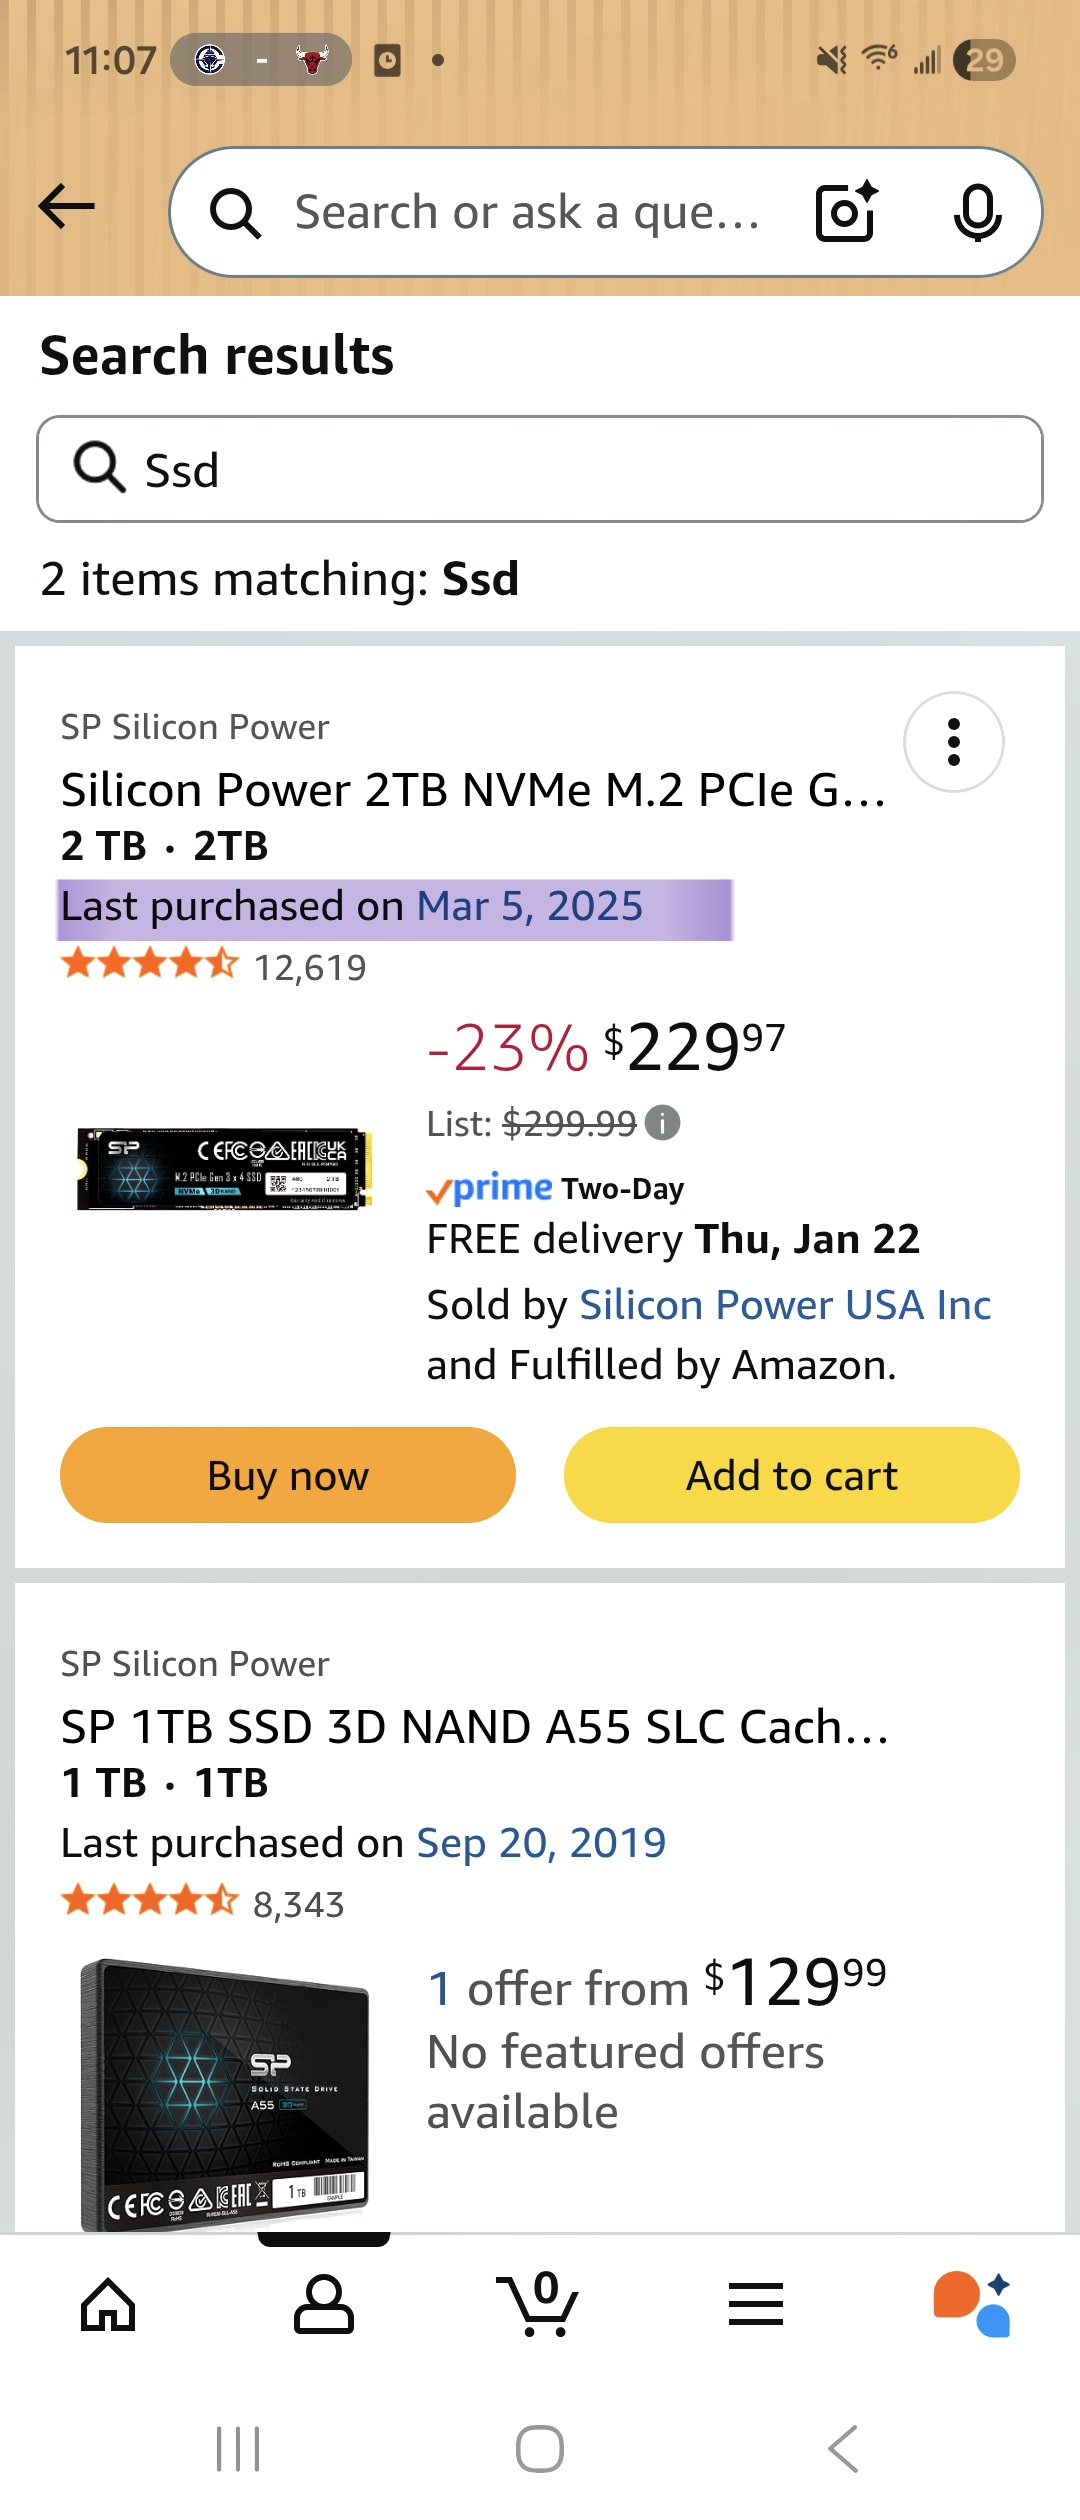Image resolution: width=1080 pixels, height=2520 pixels.
Task: Tap the microphone voice search icon
Action: 977,212
